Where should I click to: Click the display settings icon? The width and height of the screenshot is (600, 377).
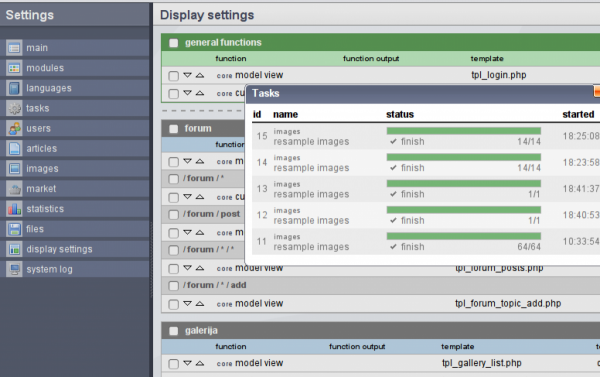[x=14, y=249]
